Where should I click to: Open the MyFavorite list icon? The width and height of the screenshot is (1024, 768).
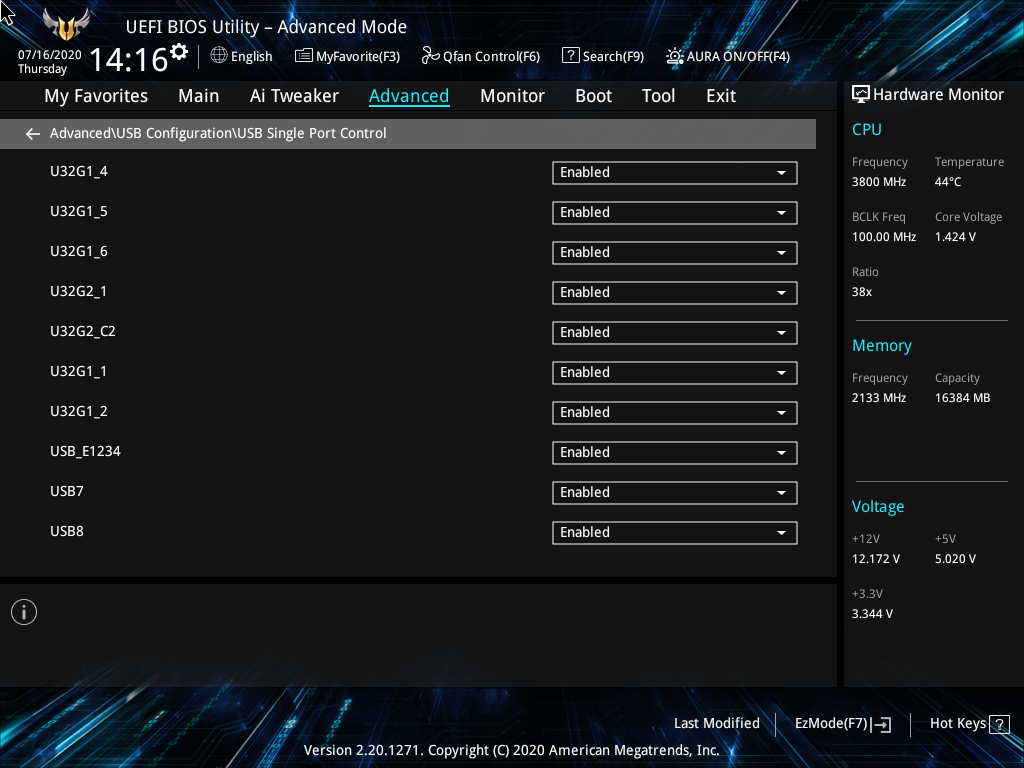(x=303, y=56)
